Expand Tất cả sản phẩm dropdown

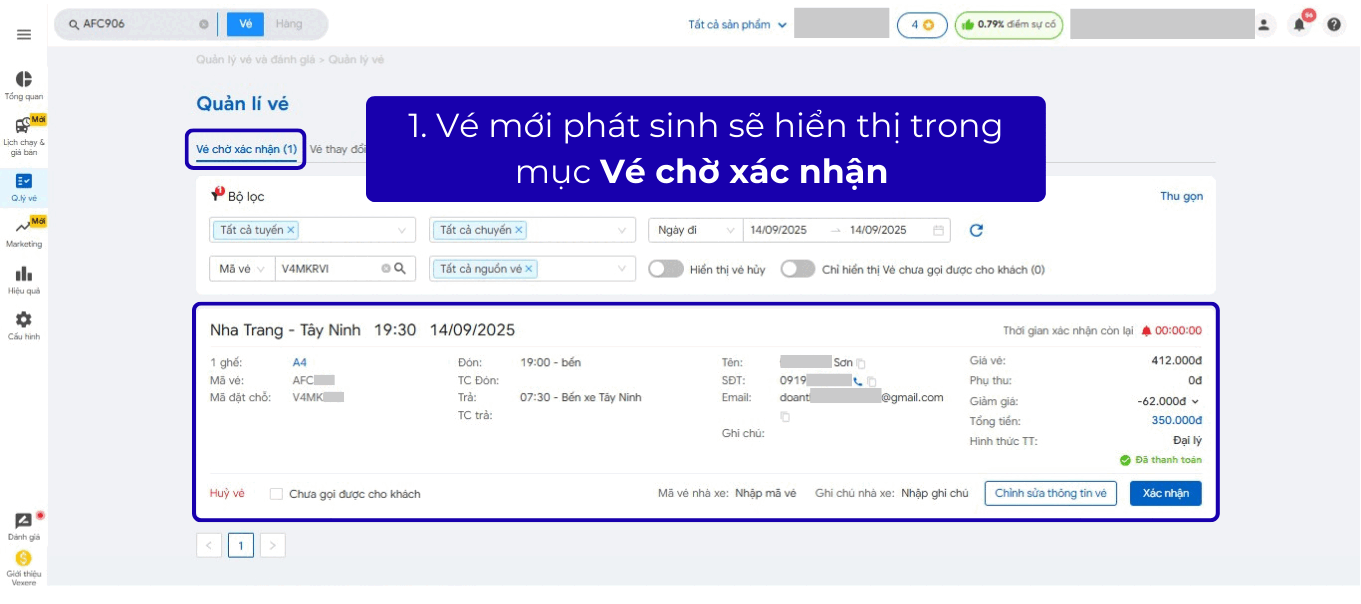coord(737,25)
